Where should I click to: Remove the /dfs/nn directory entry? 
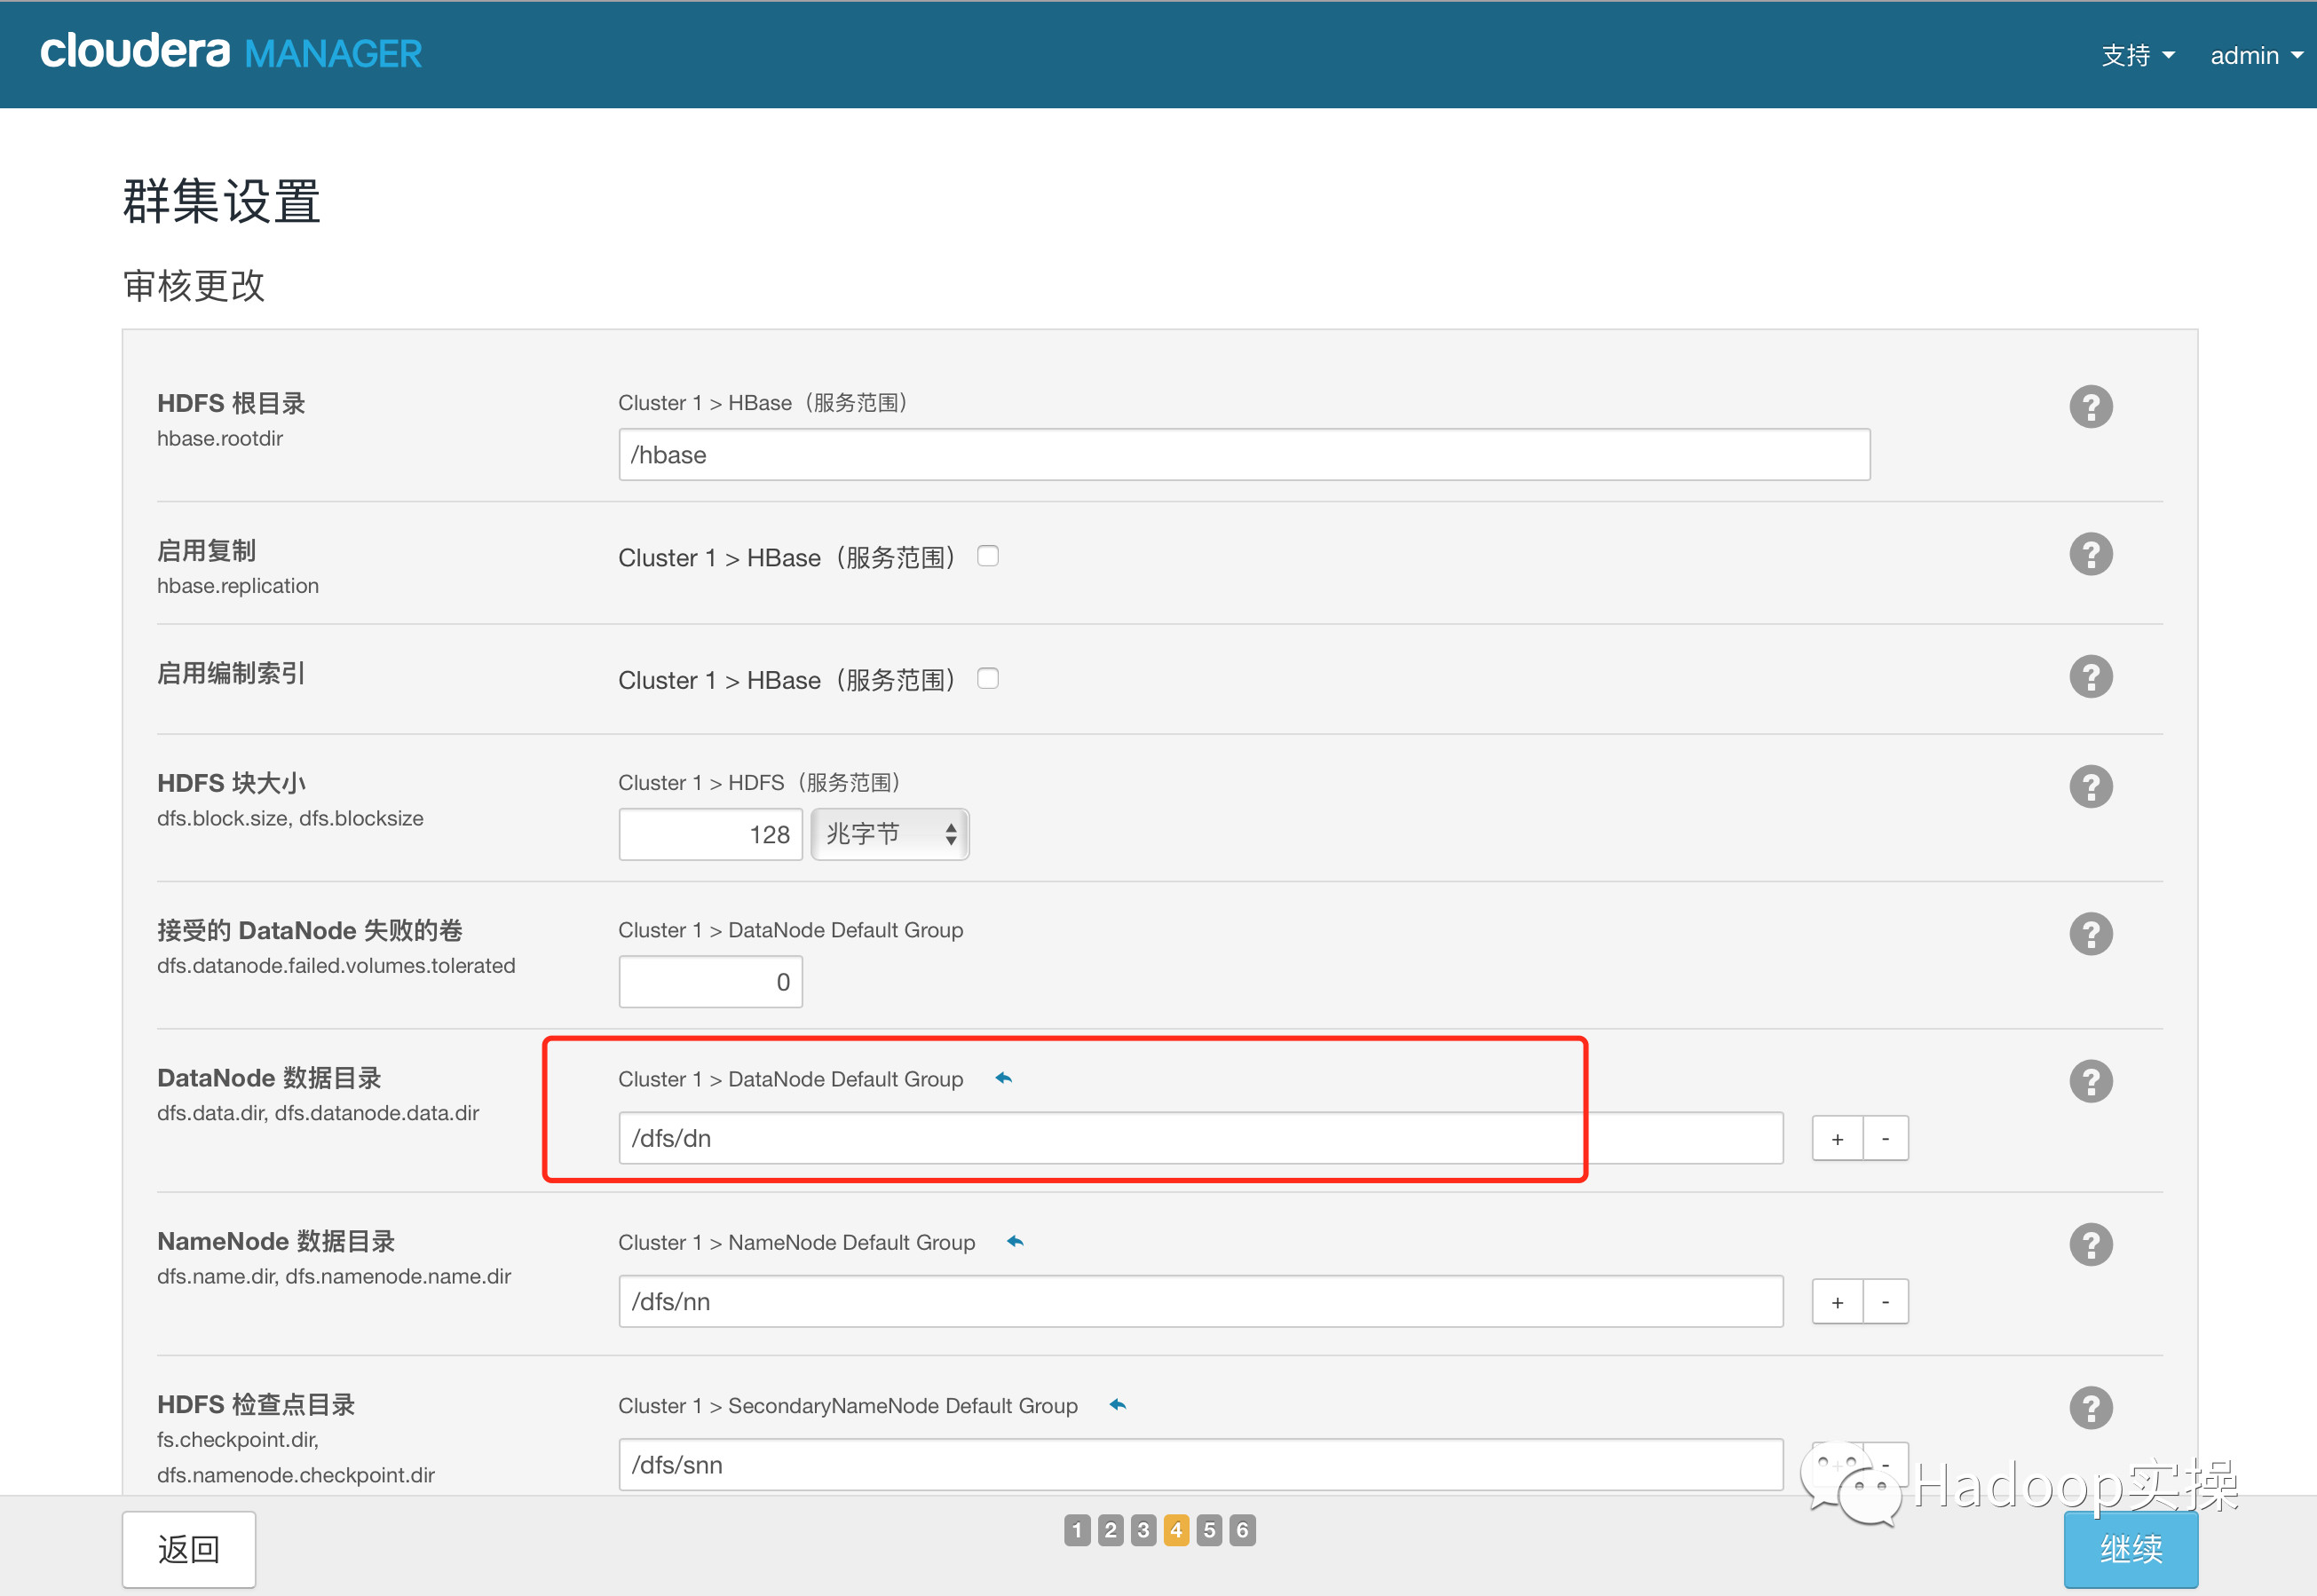pos(1886,1302)
